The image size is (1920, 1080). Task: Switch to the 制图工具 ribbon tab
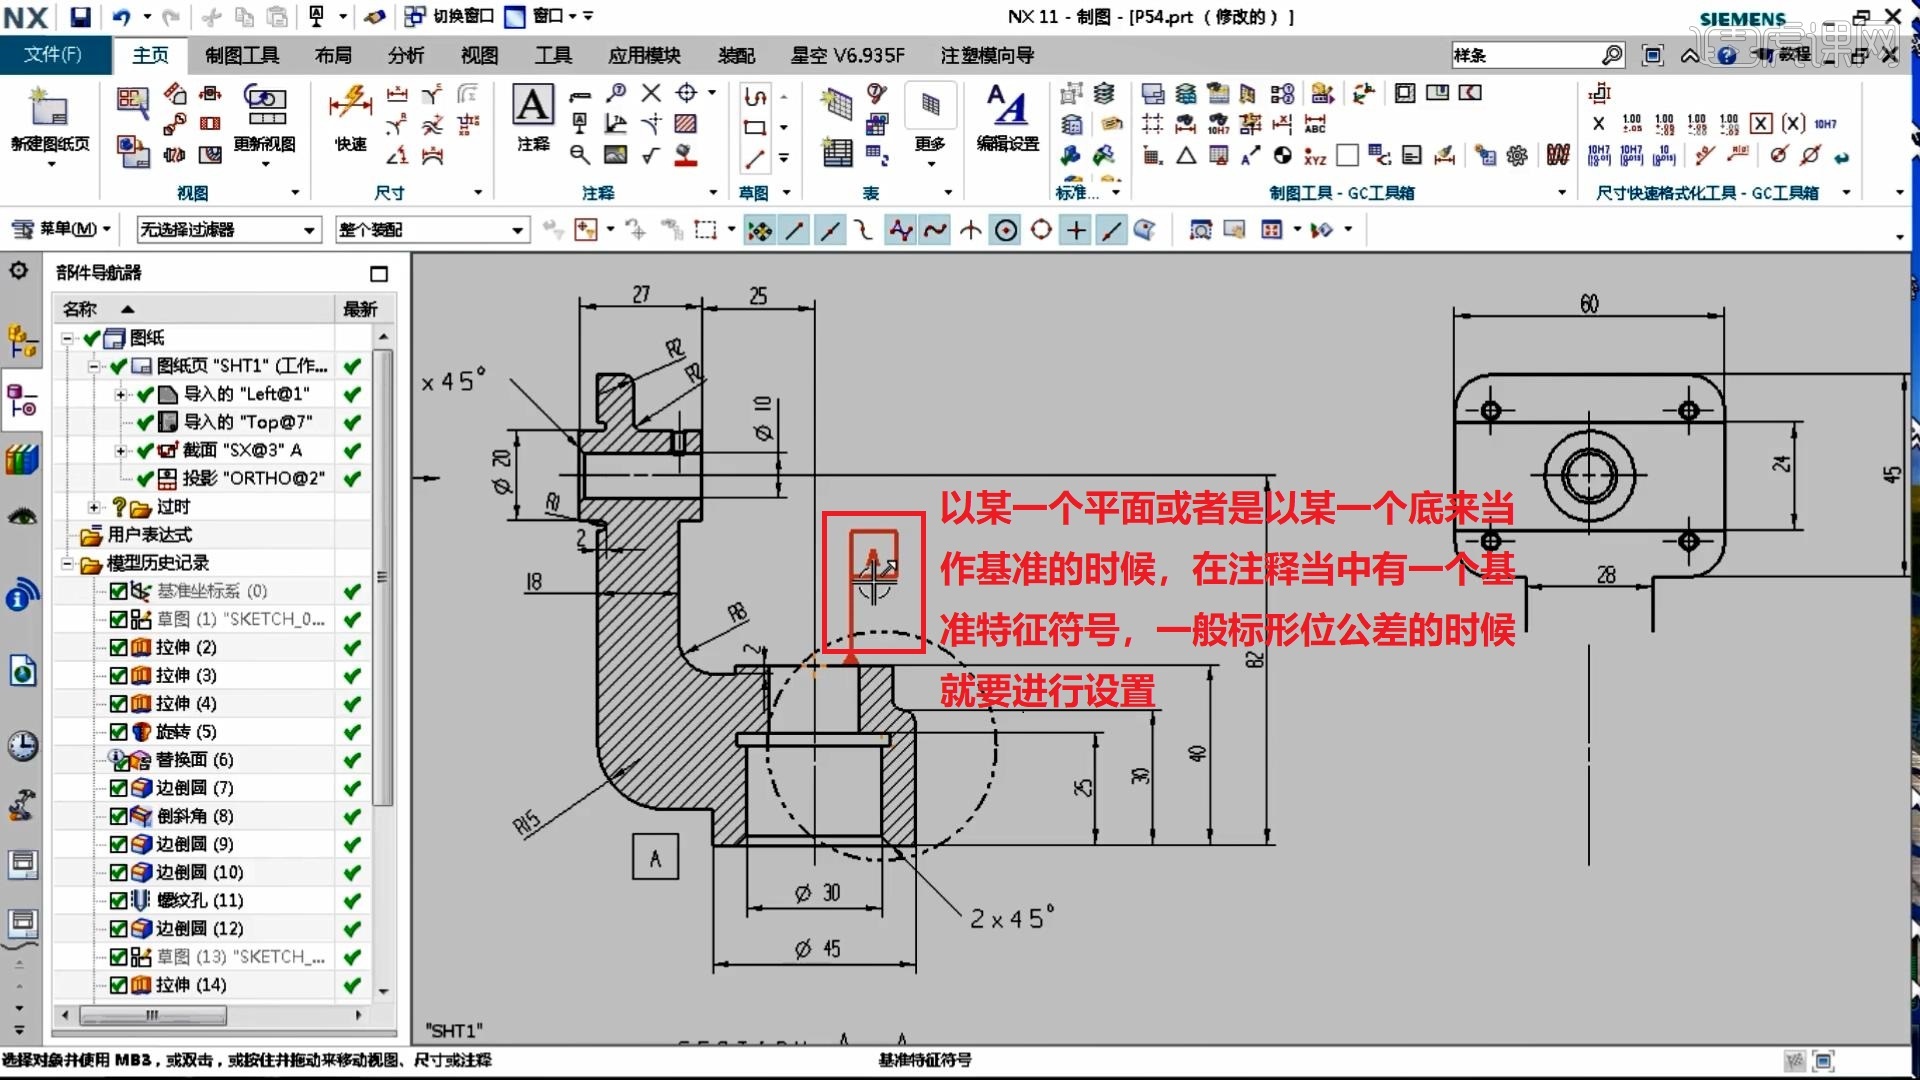240,55
